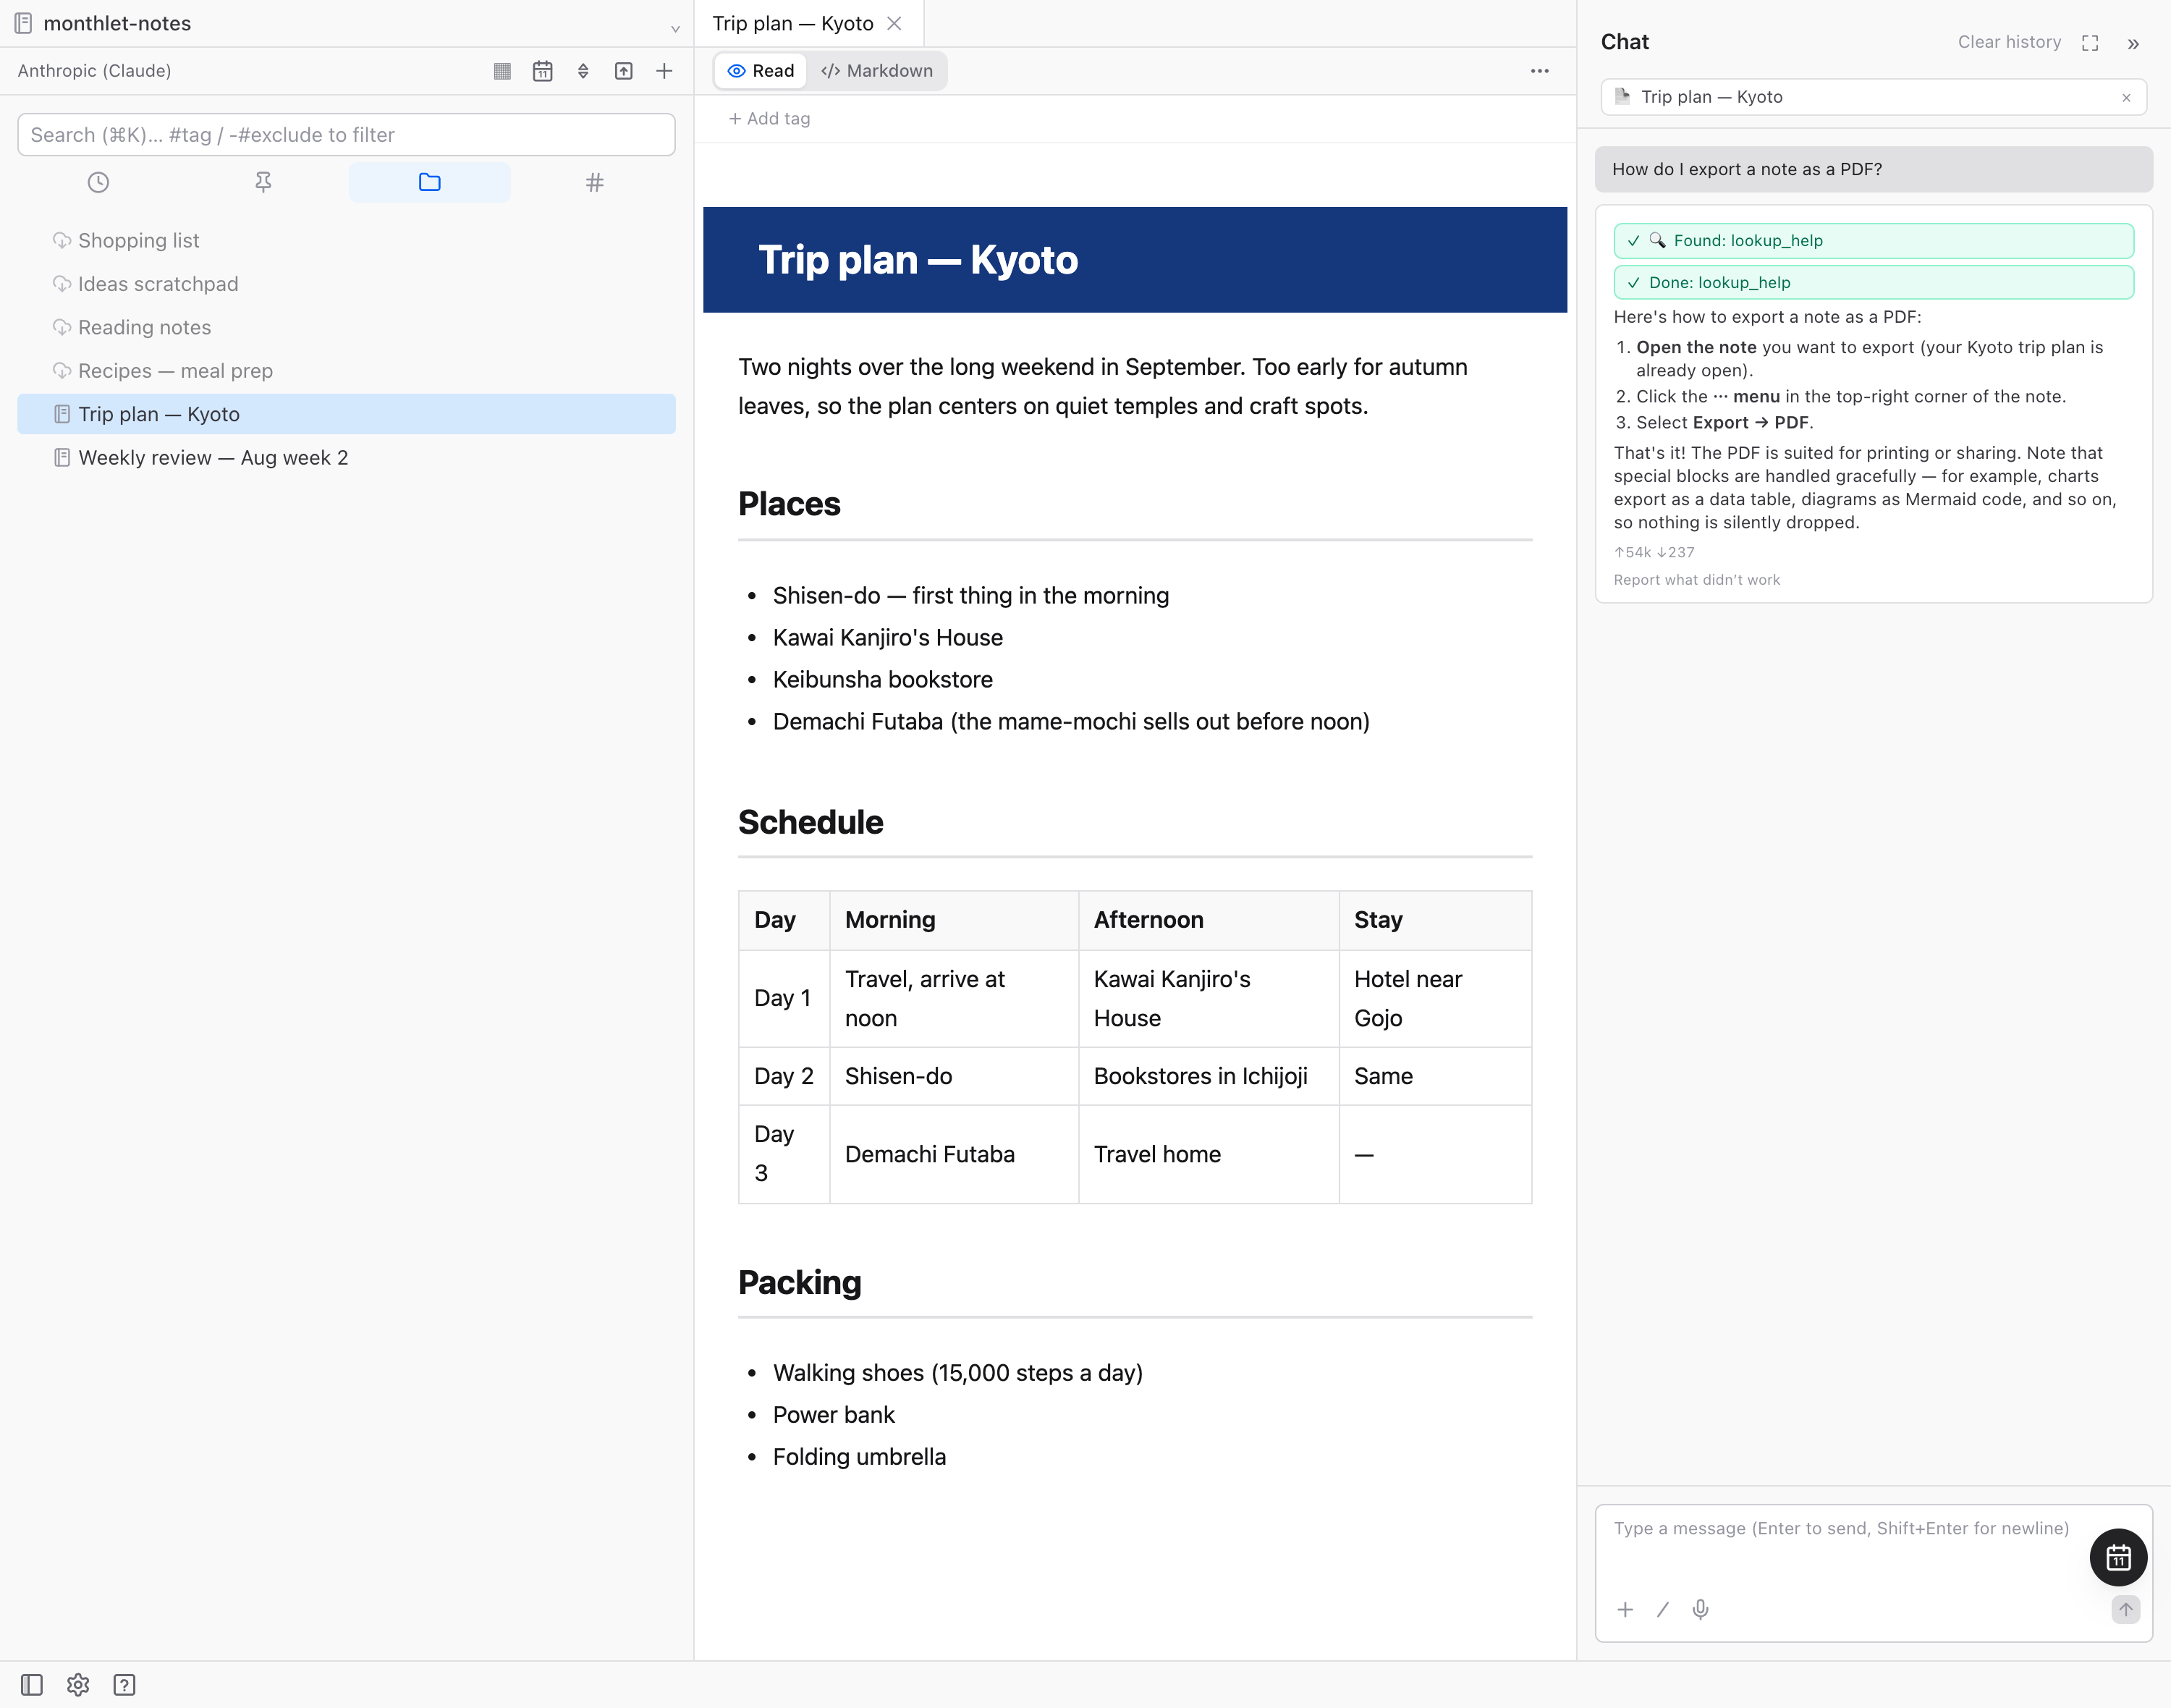Switch to the pinned notes tab
Image resolution: width=2171 pixels, height=1708 pixels.
263,182
